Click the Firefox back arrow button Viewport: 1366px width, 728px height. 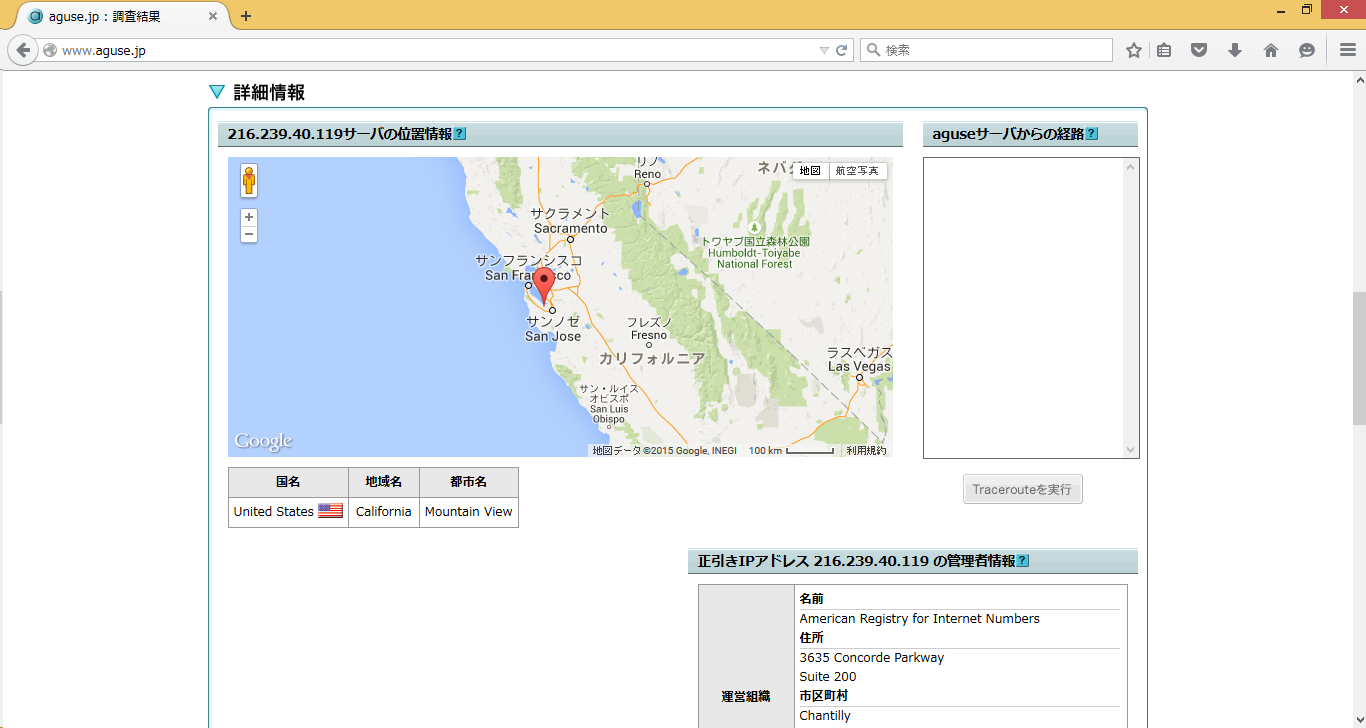pos(24,50)
